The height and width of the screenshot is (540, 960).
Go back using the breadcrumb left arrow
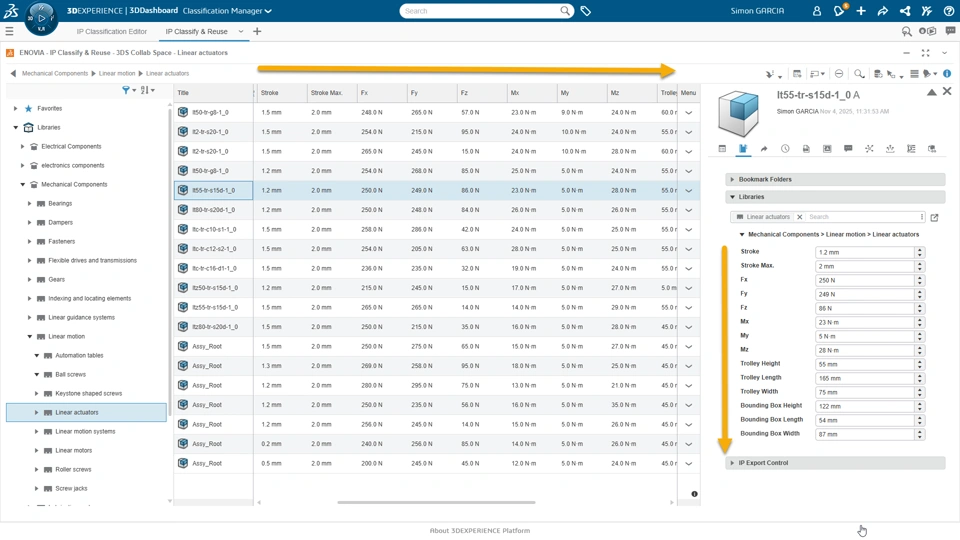coord(13,73)
